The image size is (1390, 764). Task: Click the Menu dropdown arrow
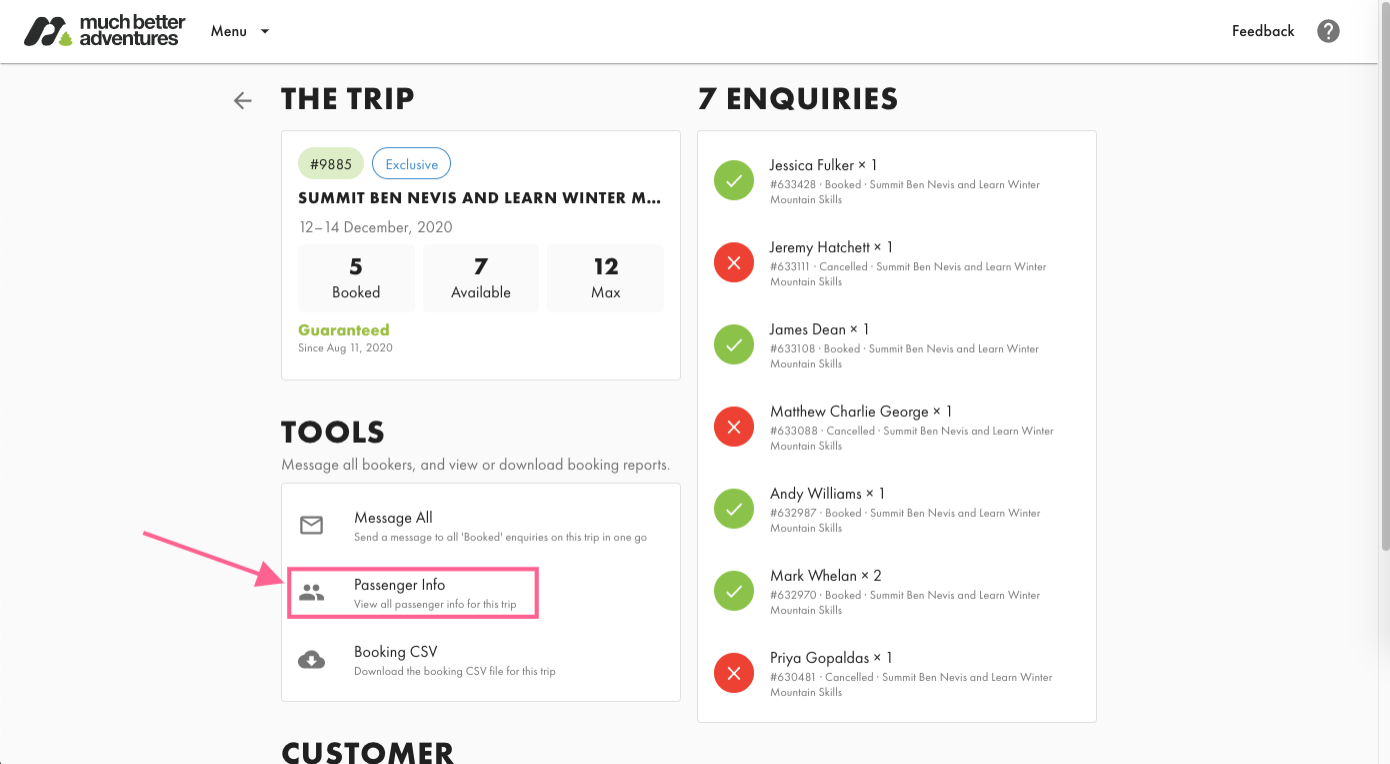[x=265, y=31]
